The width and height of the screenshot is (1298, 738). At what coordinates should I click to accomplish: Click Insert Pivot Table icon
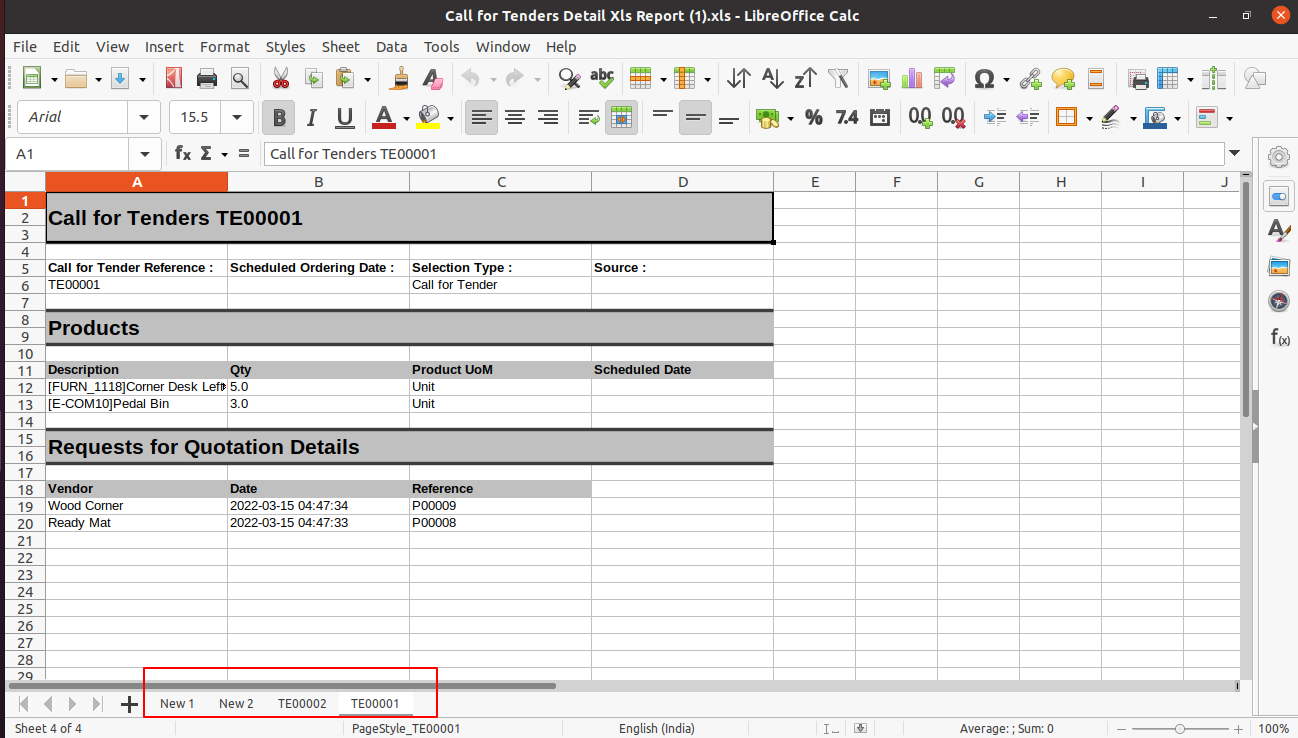(x=944, y=79)
